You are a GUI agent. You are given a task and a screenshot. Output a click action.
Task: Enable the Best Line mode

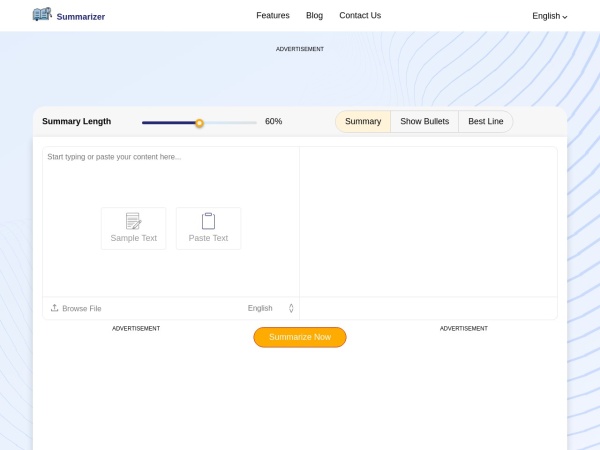point(485,122)
